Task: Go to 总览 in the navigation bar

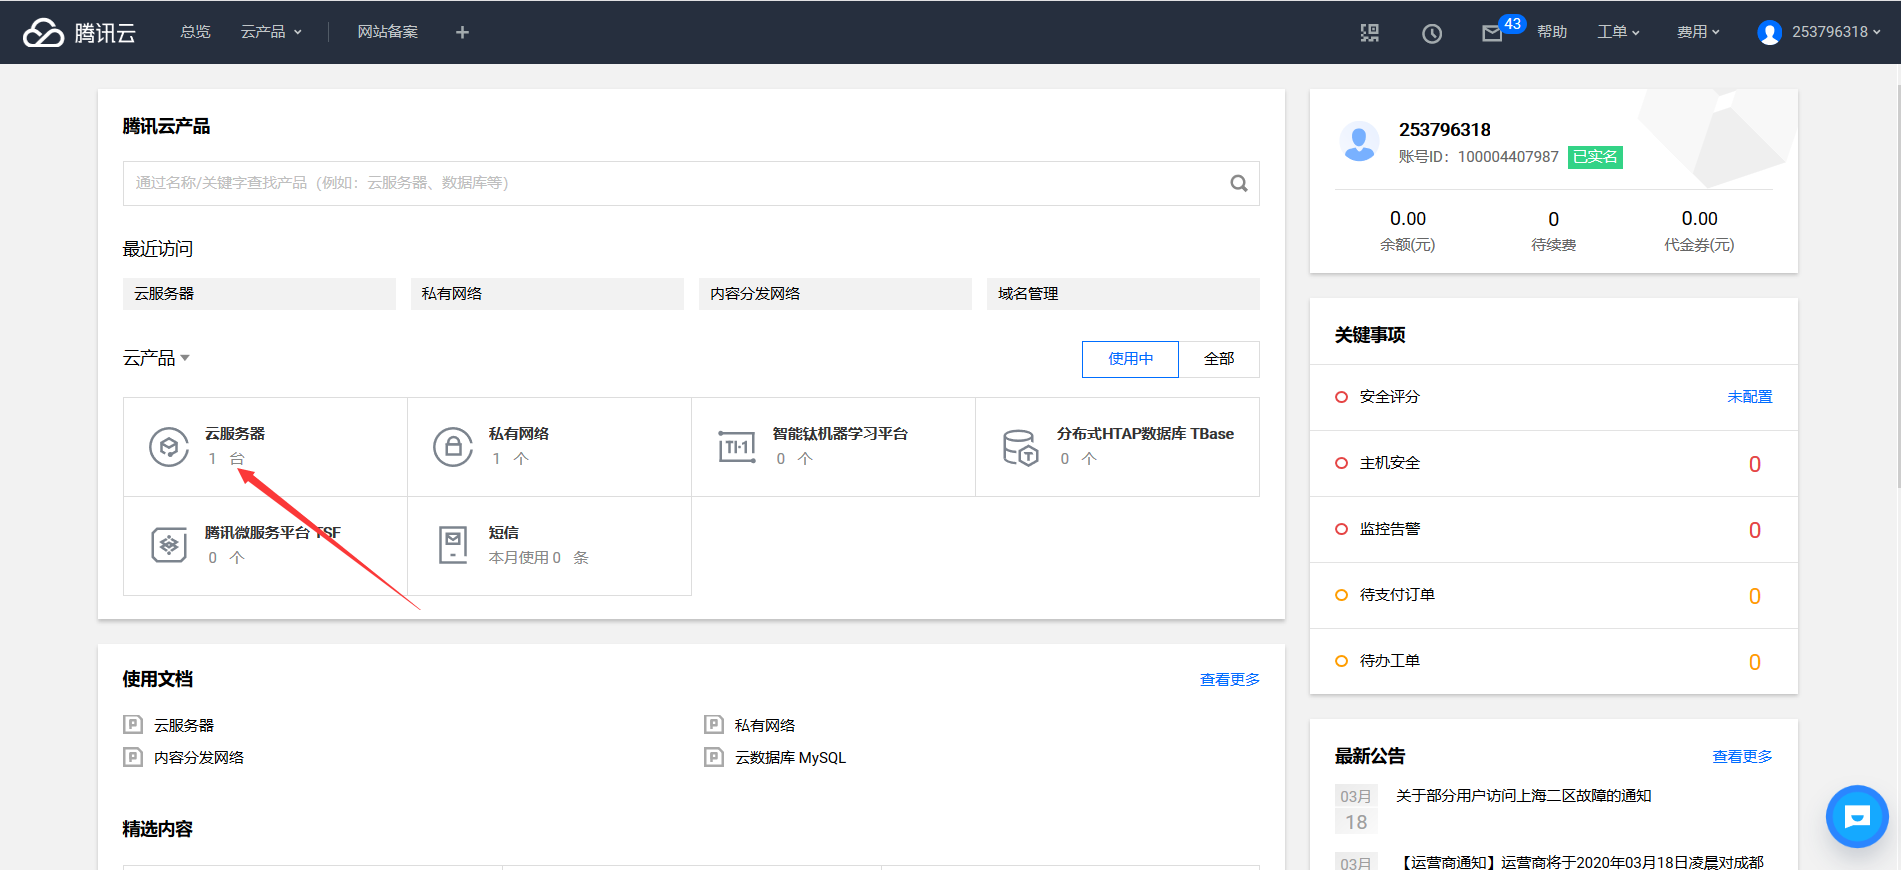Action: (x=195, y=32)
